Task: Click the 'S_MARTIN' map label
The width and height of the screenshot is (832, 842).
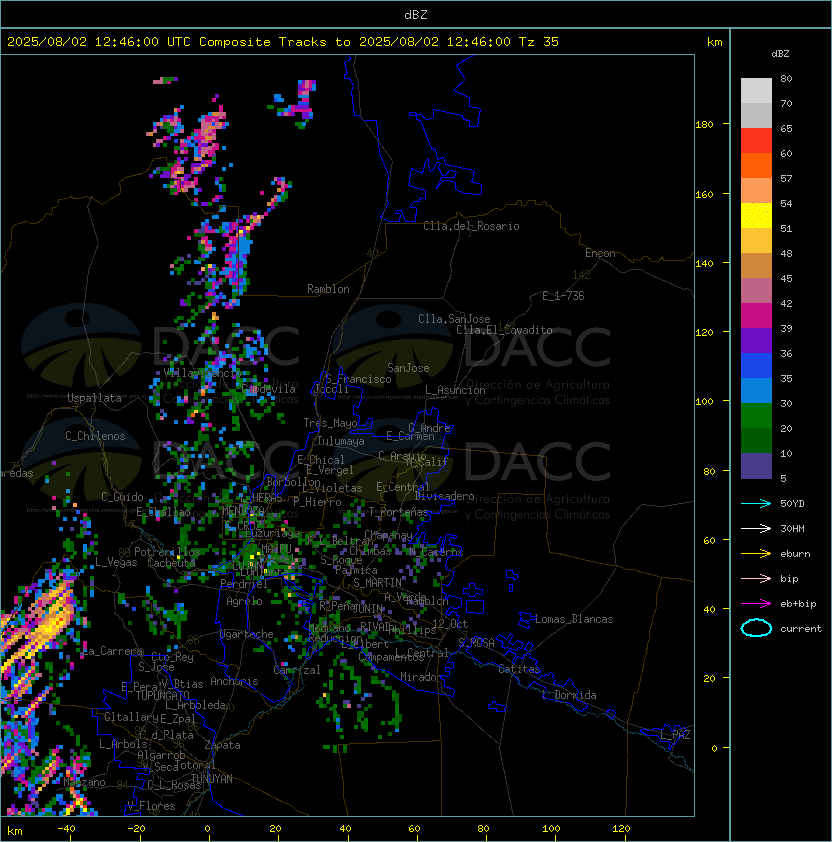Action: 378,583
